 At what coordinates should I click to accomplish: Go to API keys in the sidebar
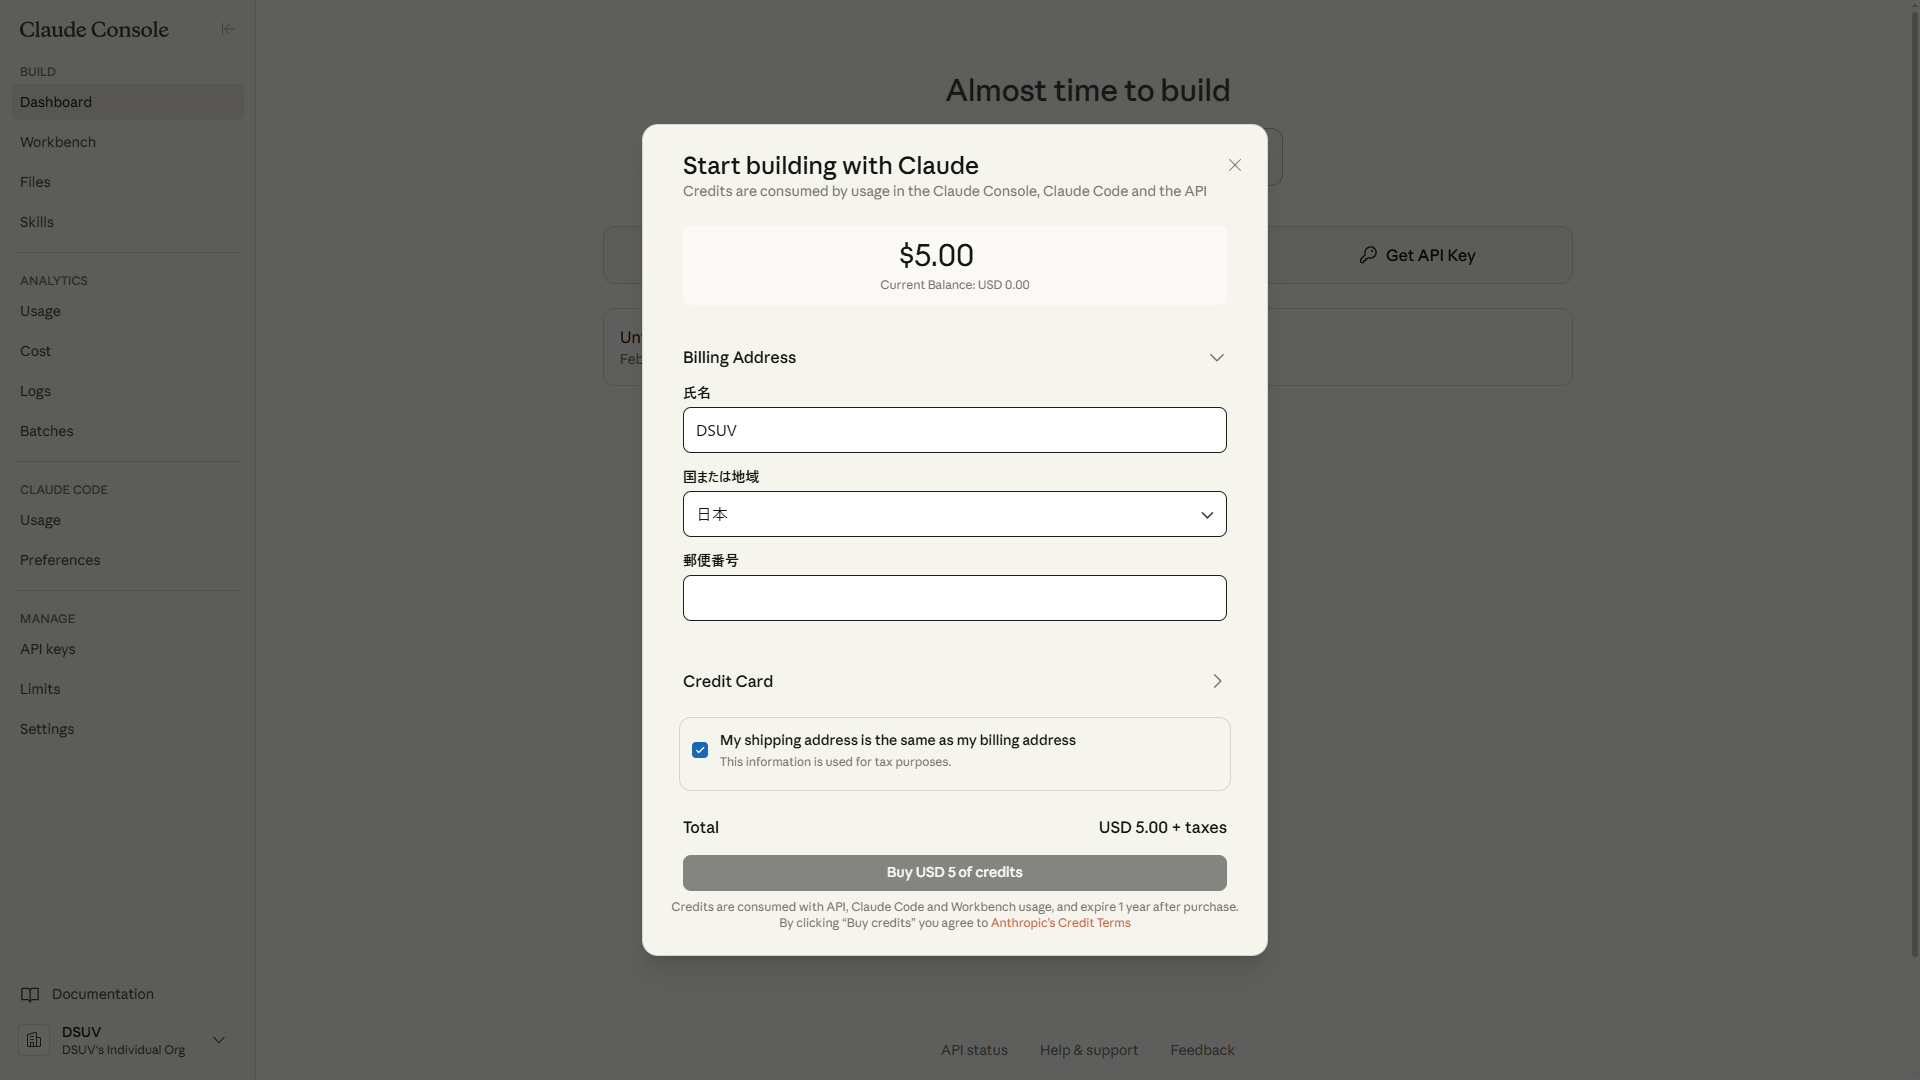[x=48, y=649]
